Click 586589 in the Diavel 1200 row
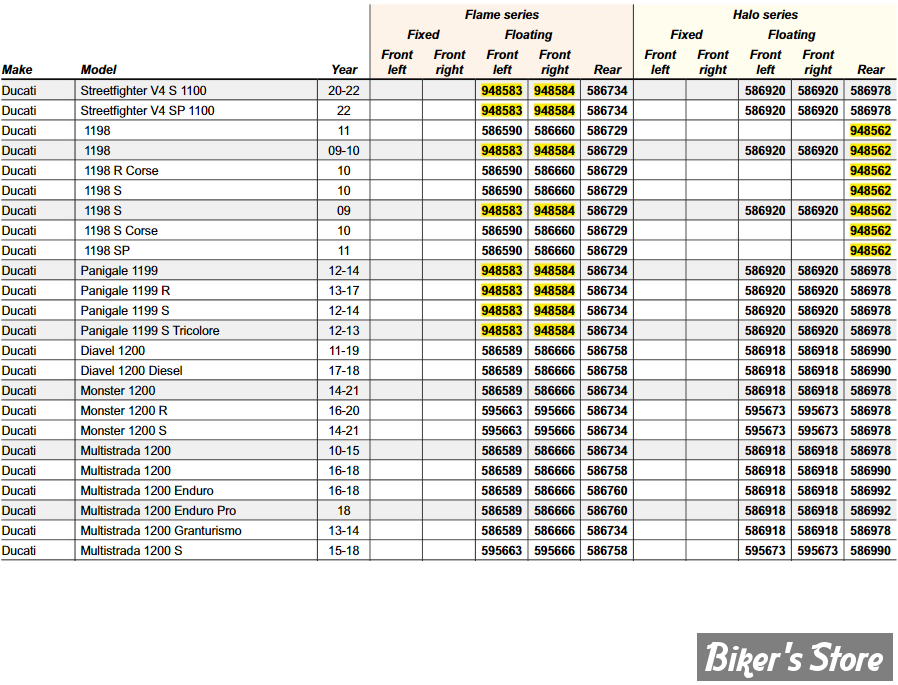 tap(502, 351)
